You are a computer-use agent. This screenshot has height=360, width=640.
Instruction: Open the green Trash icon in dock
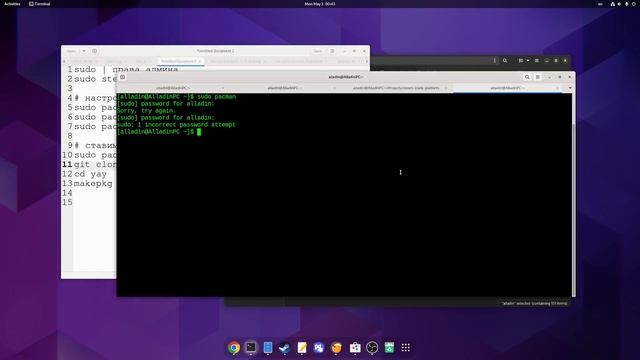(389, 347)
